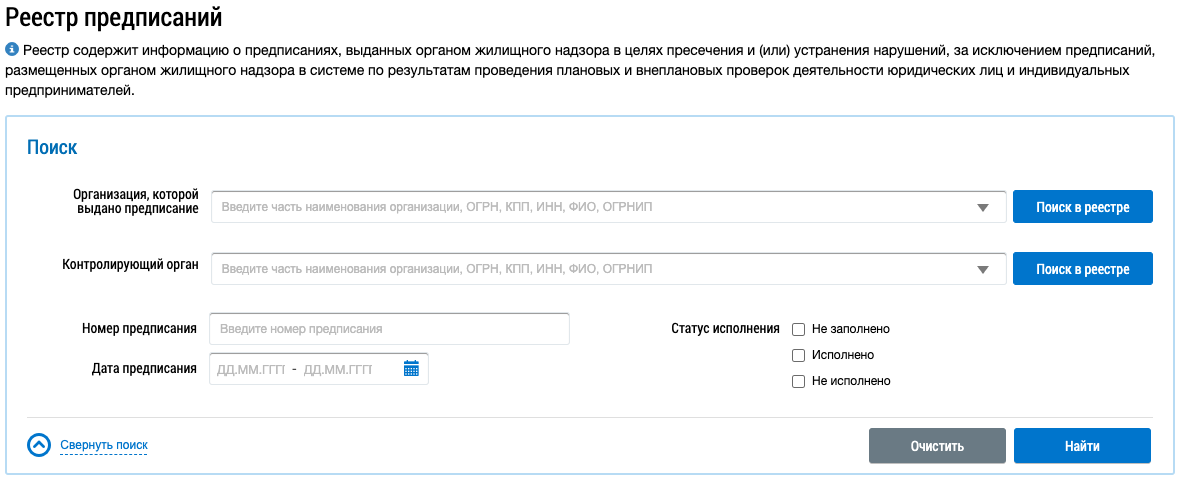Select the 'Номер предписания' input box
The image size is (1180, 482).
coord(389,329)
